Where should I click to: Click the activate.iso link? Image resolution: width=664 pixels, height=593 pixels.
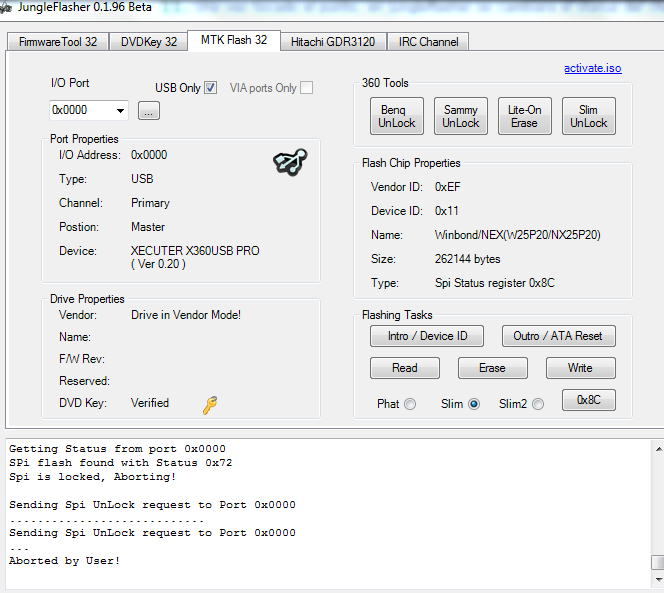pyautogui.click(x=592, y=68)
